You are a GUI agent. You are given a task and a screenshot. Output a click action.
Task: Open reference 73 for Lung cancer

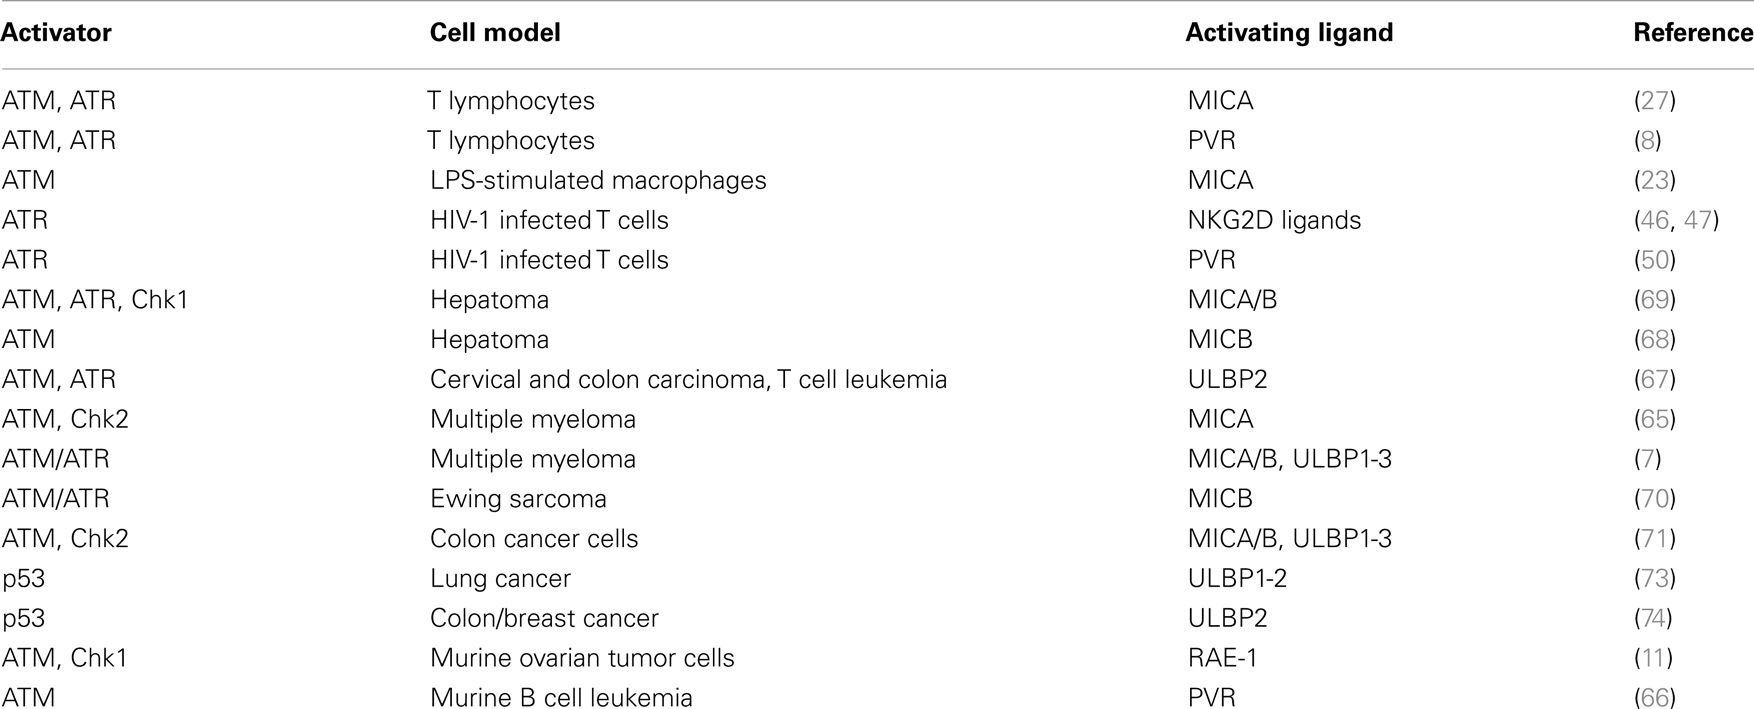pos(1655,579)
